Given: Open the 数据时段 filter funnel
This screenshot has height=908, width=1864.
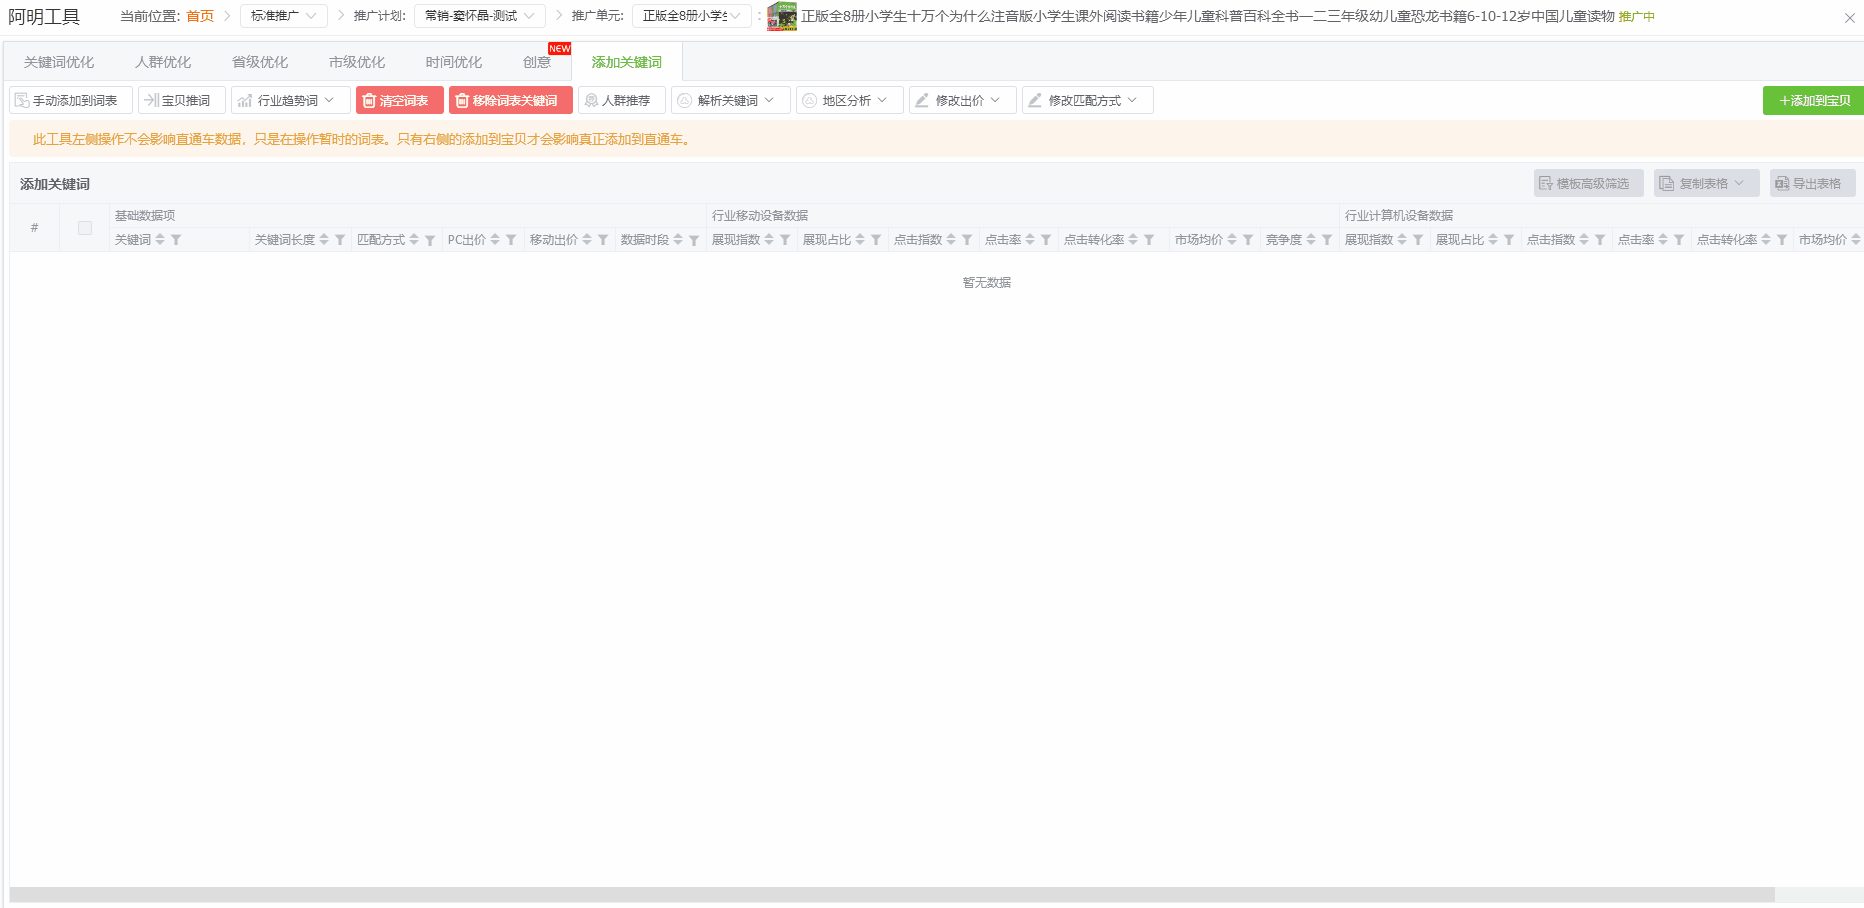Looking at the screenshot, I should pyautogui.click(x=694, y=240).
